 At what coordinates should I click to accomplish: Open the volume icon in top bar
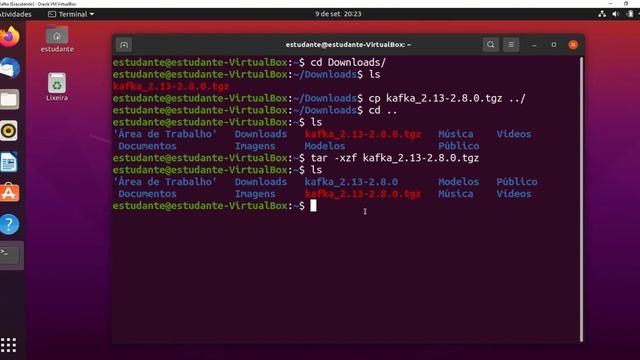pyautogui.click(x=616, y=14)
